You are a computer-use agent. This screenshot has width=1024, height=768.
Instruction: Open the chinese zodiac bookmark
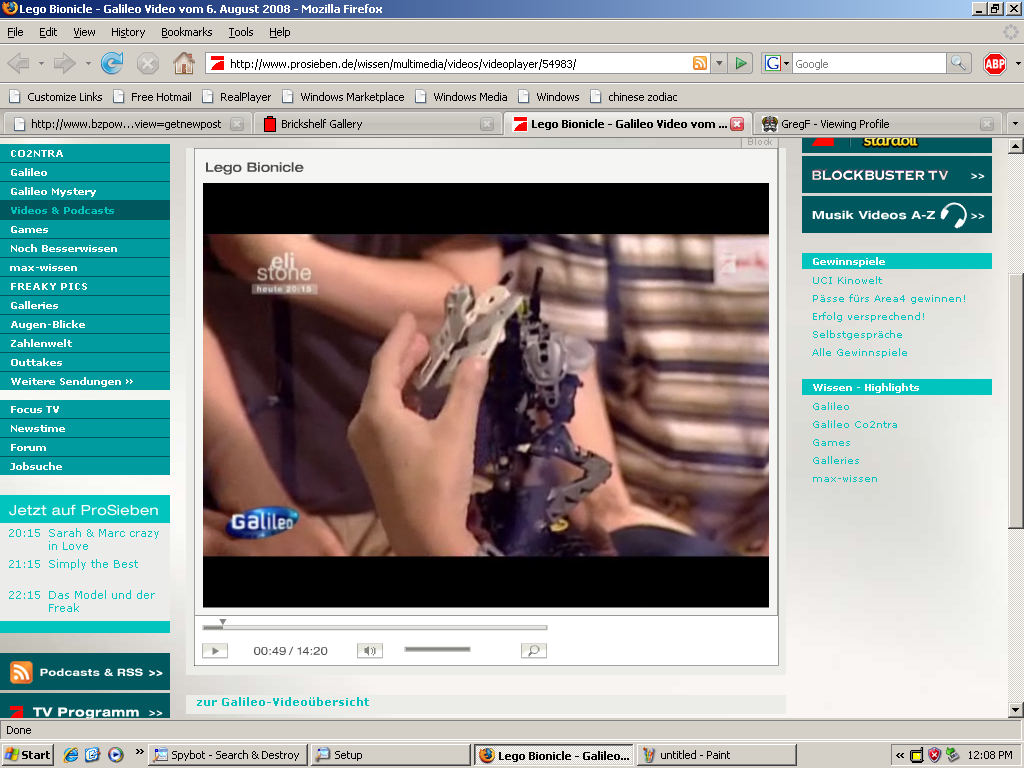click(x=633, y=97)
